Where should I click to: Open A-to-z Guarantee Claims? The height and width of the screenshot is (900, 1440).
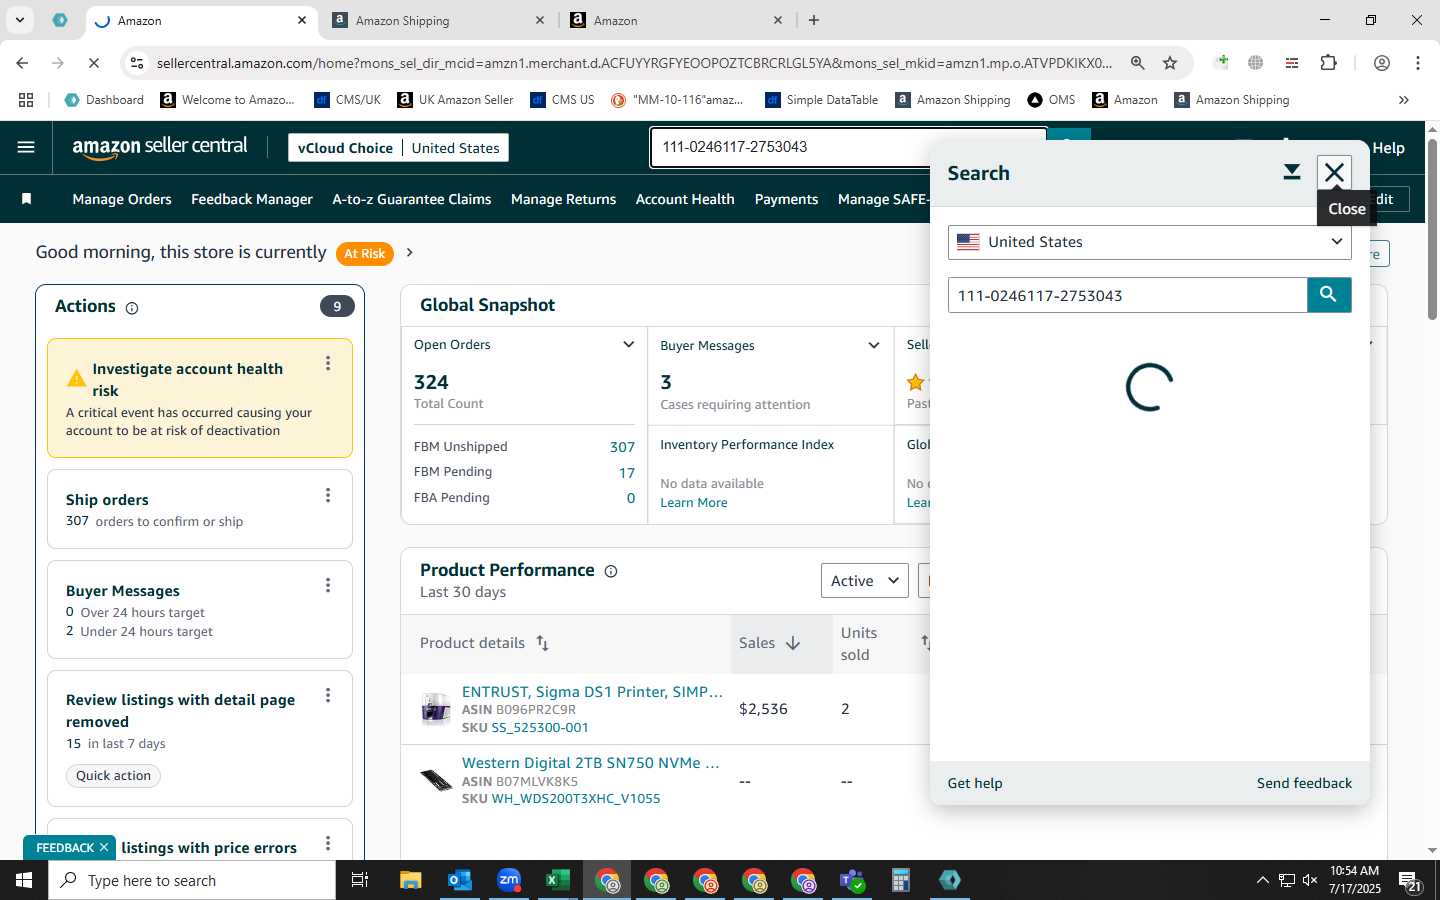tap(412, 199)
